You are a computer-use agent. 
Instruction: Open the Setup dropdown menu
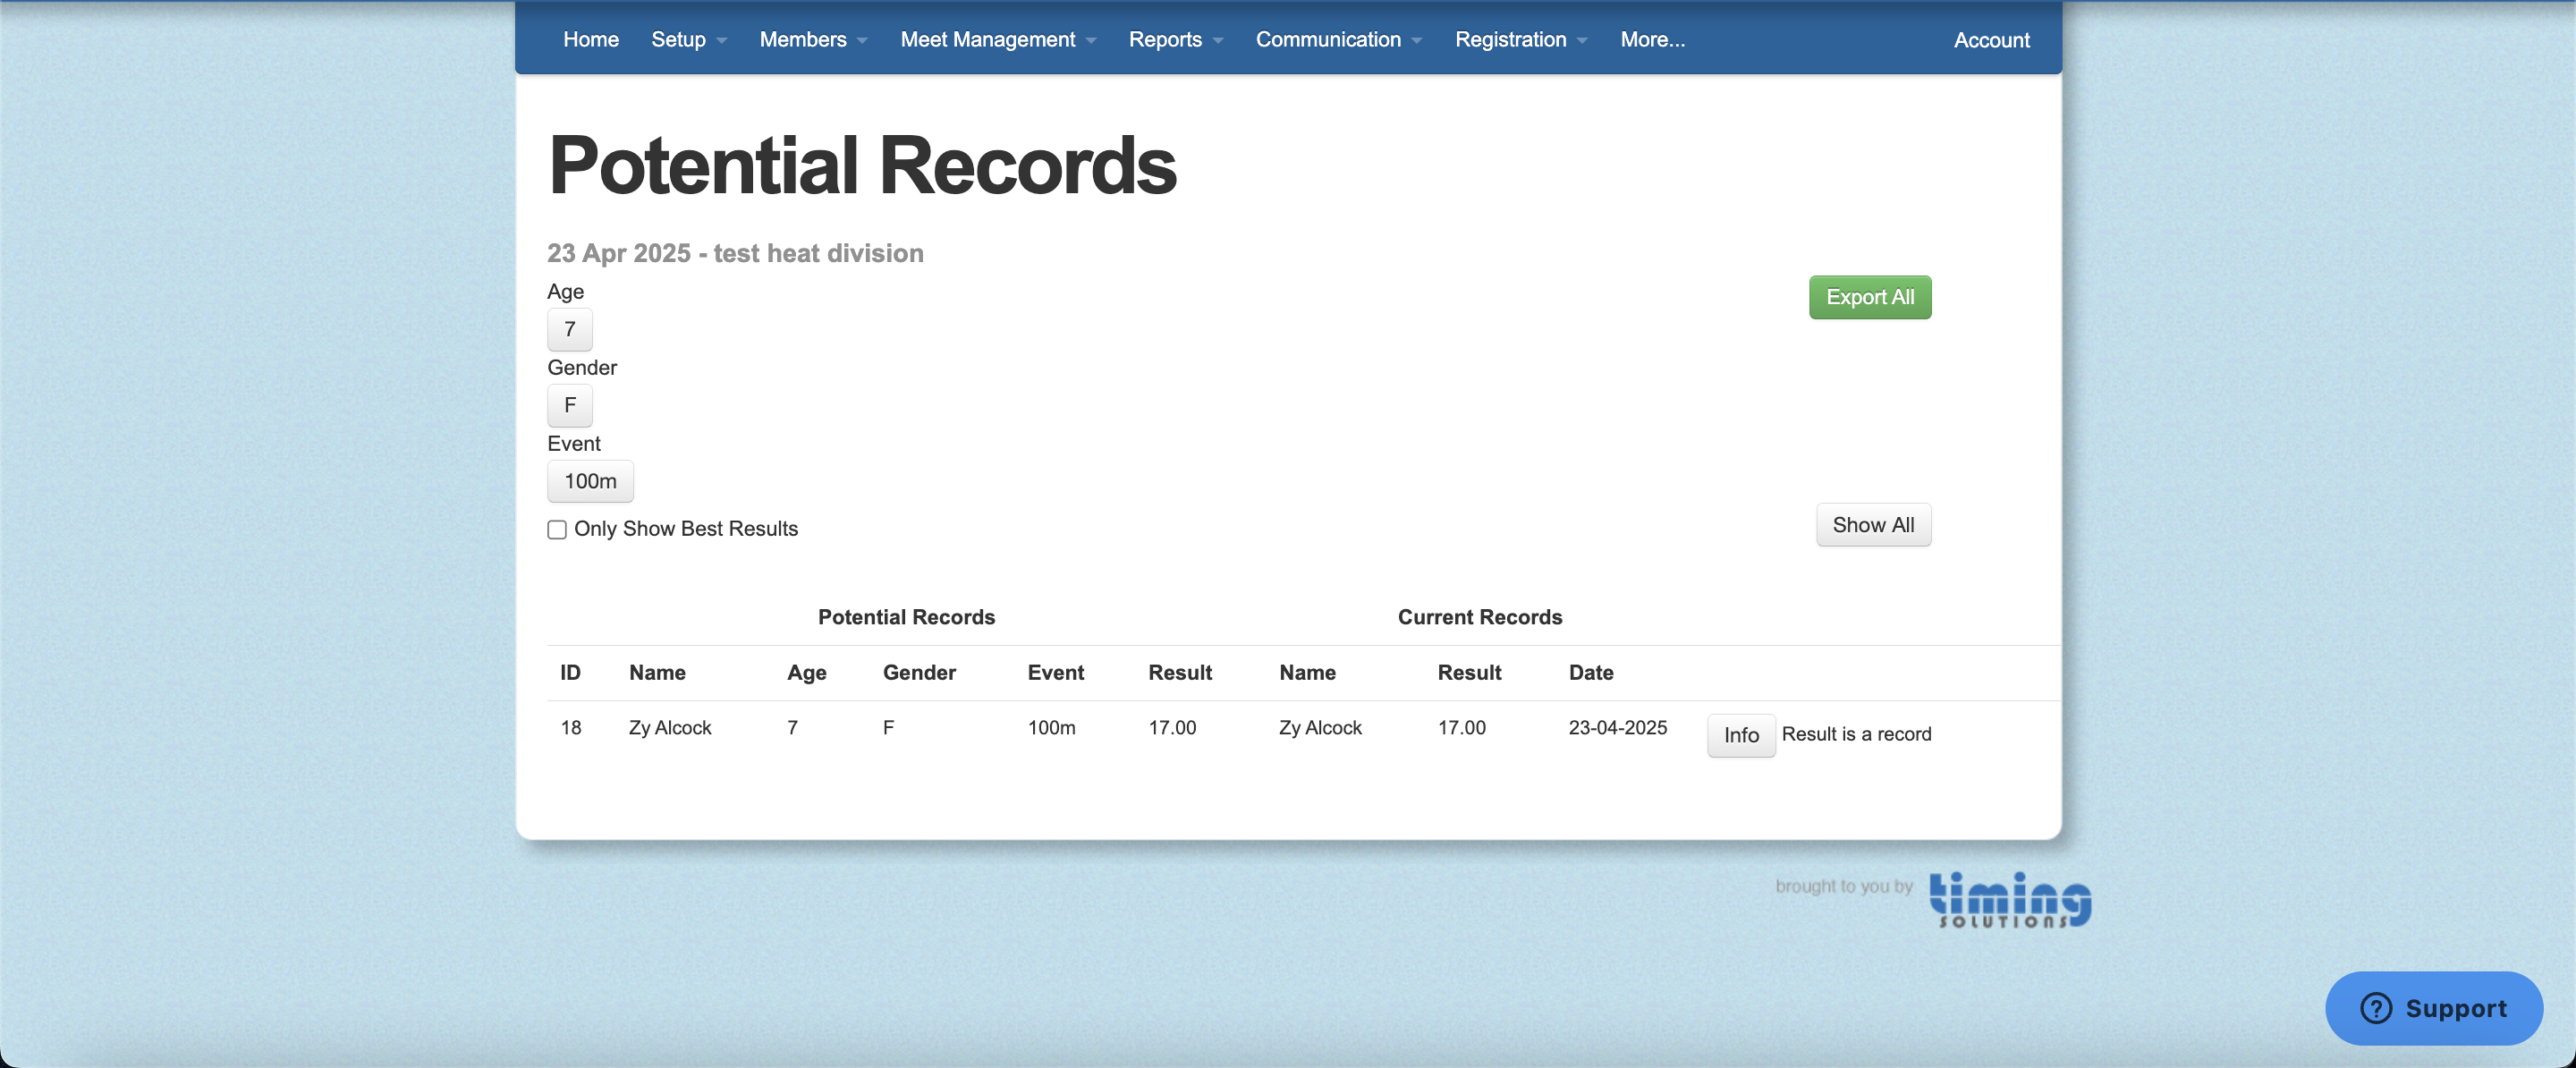point(688,39)
